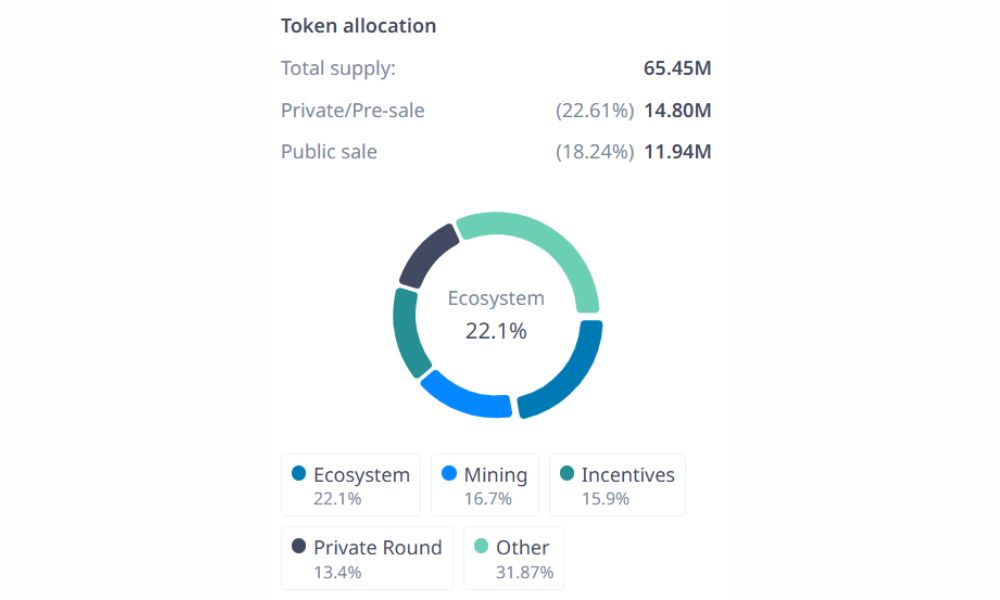Image resolution: width=1000 pixels, height=600 pixels.
Task: Click the 14.80M Private/Pre-sale value
Action: coord(678,110)
